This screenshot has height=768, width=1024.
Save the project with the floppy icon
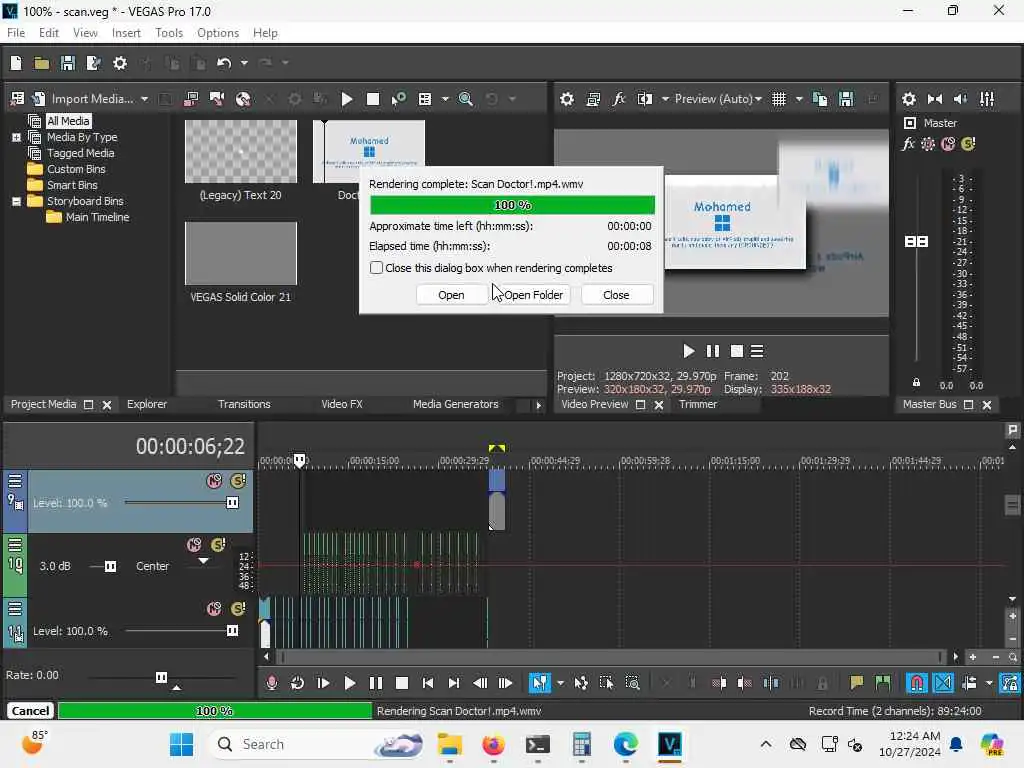(68, 63)
